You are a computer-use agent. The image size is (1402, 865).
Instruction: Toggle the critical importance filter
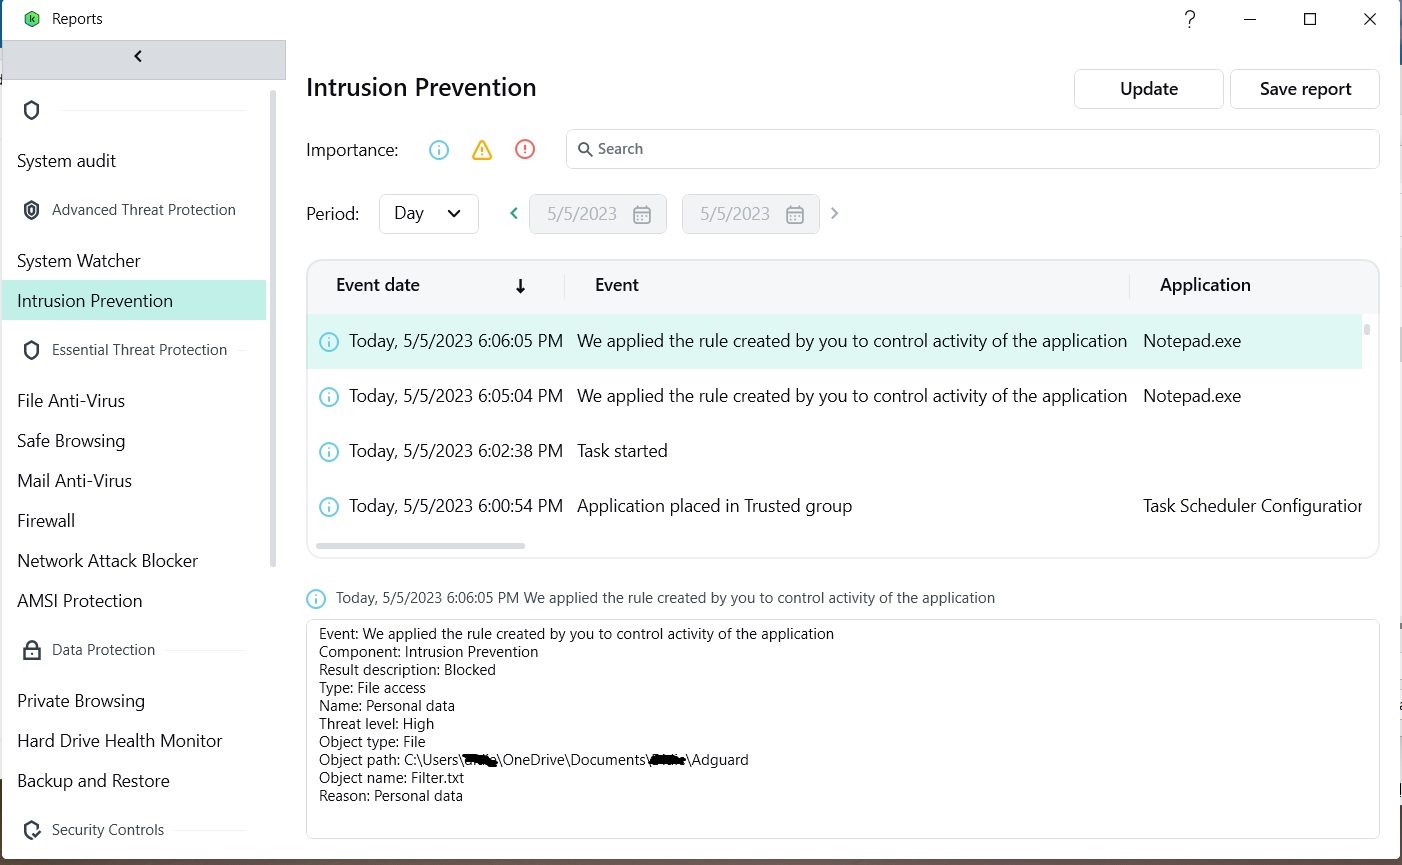525,150
